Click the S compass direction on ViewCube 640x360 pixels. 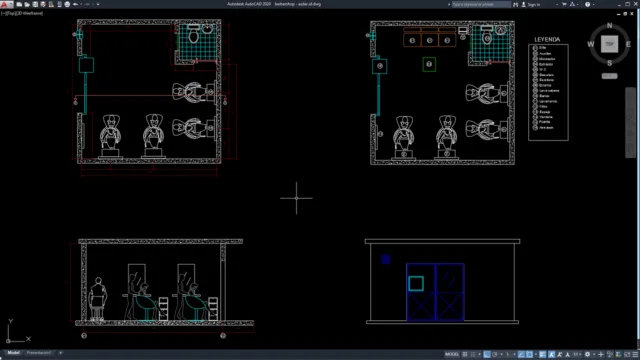point(609,63)
